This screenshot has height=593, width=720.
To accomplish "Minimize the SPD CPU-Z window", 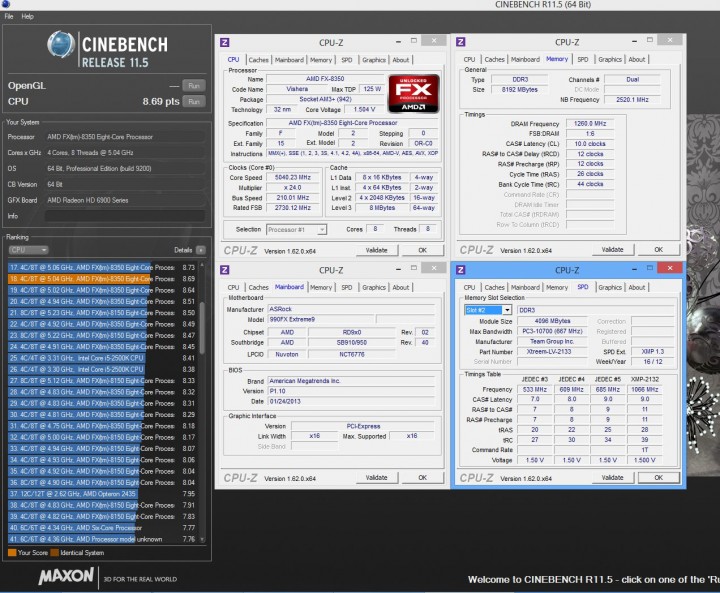I will coord(634,269).
